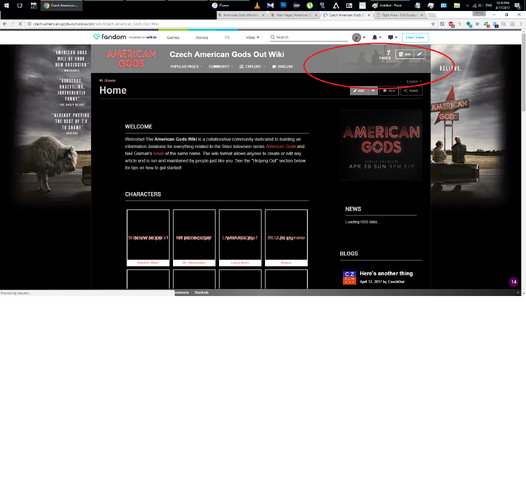
Task: Click the Edit page button
Action: click(359, 91)
